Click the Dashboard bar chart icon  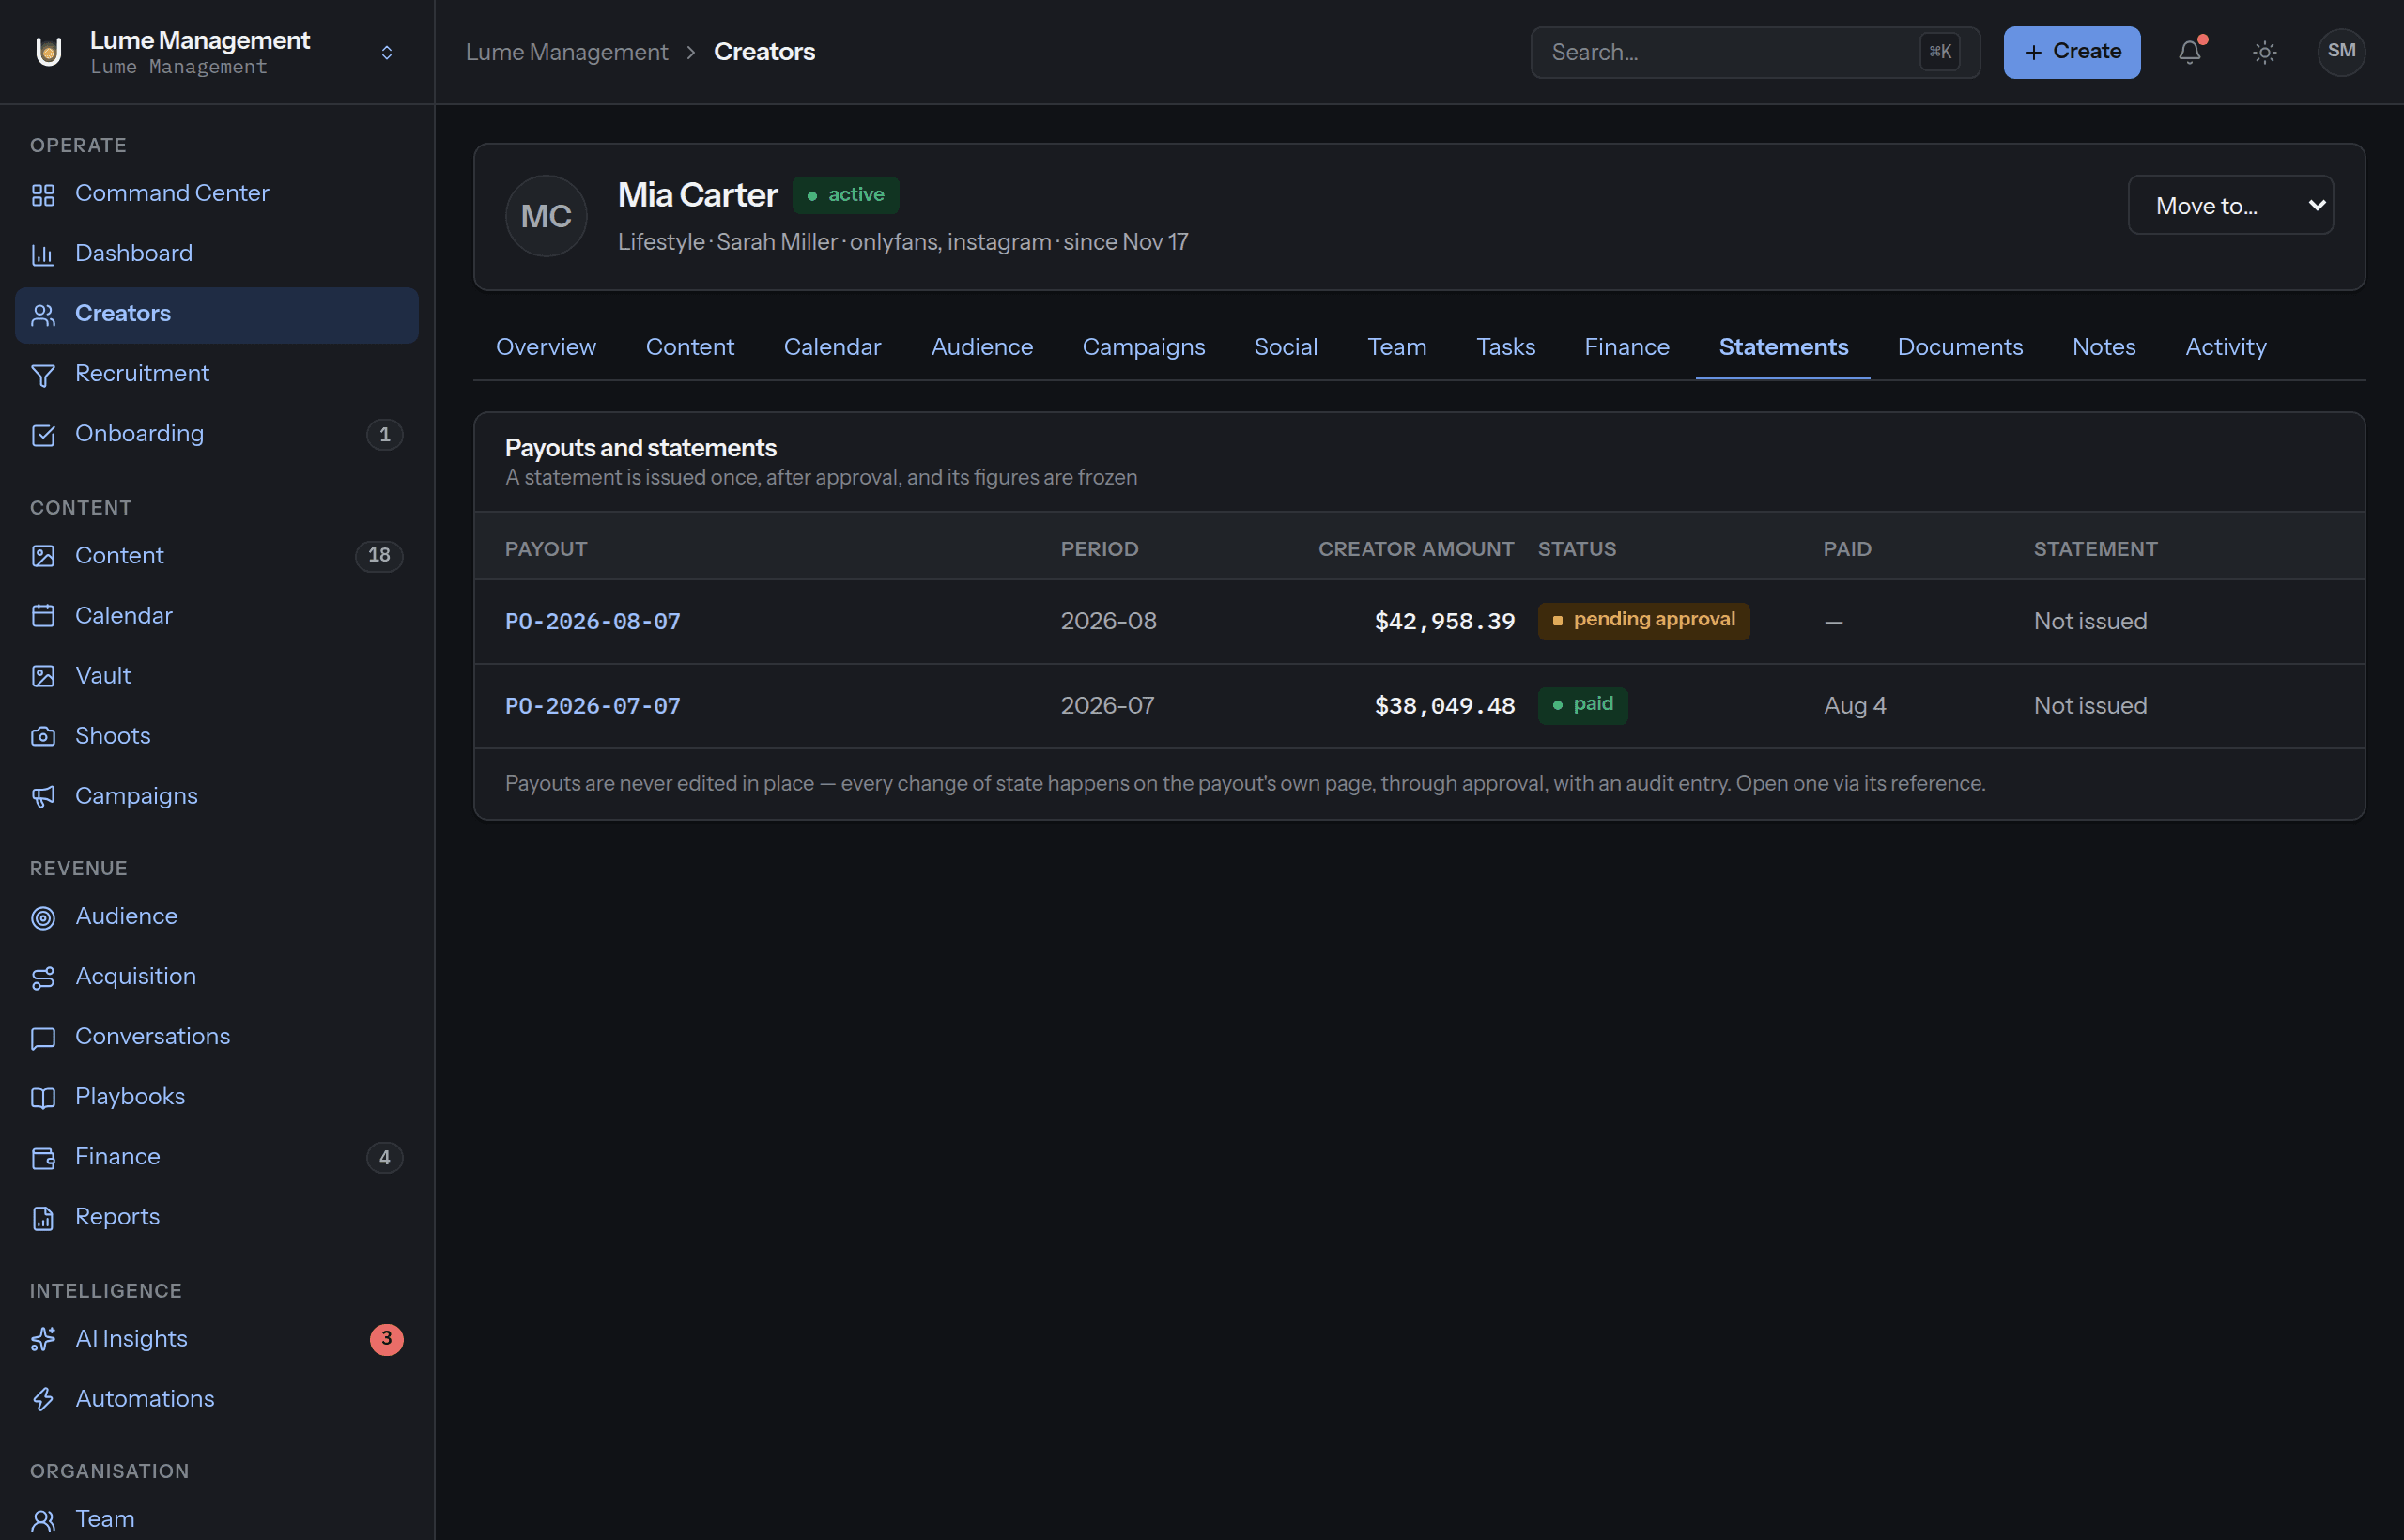(x=43, y=254)
